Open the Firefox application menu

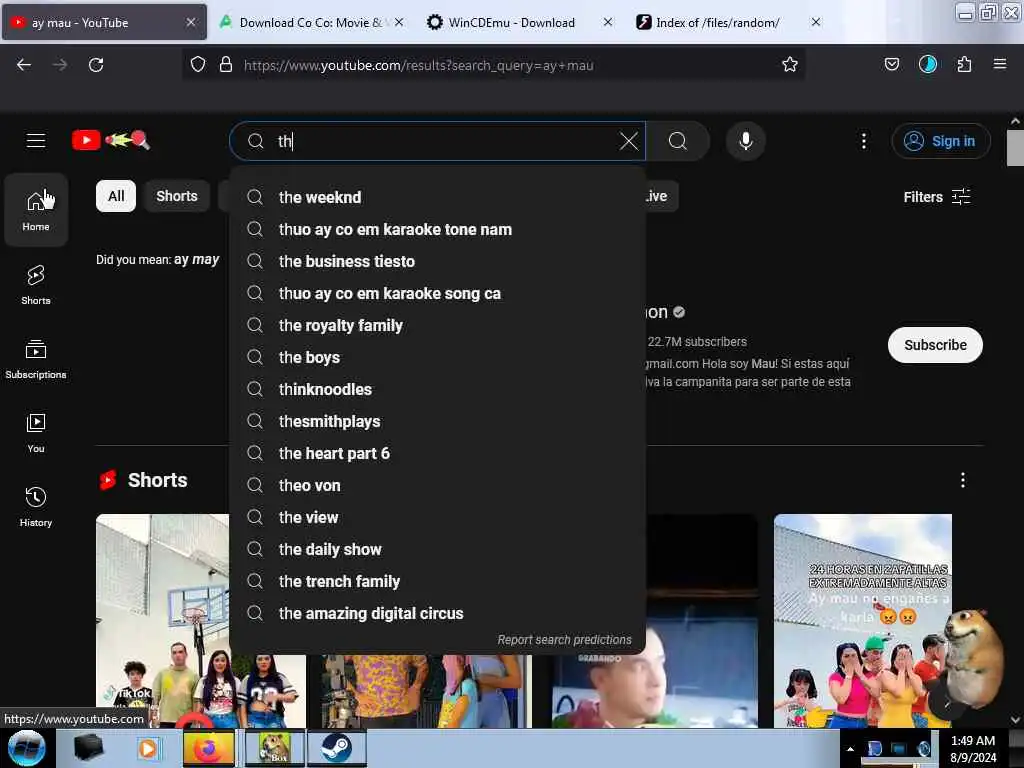[999, 64]
